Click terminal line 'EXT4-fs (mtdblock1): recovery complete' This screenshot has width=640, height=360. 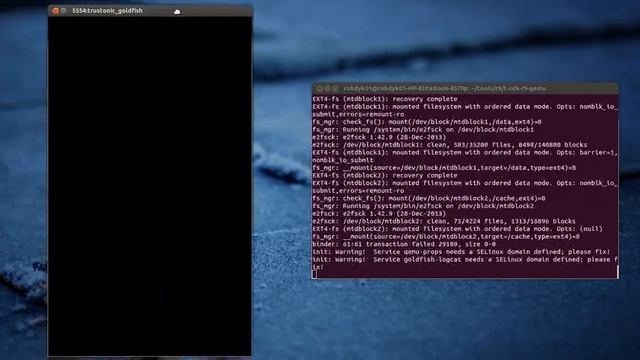coord(385,99)
